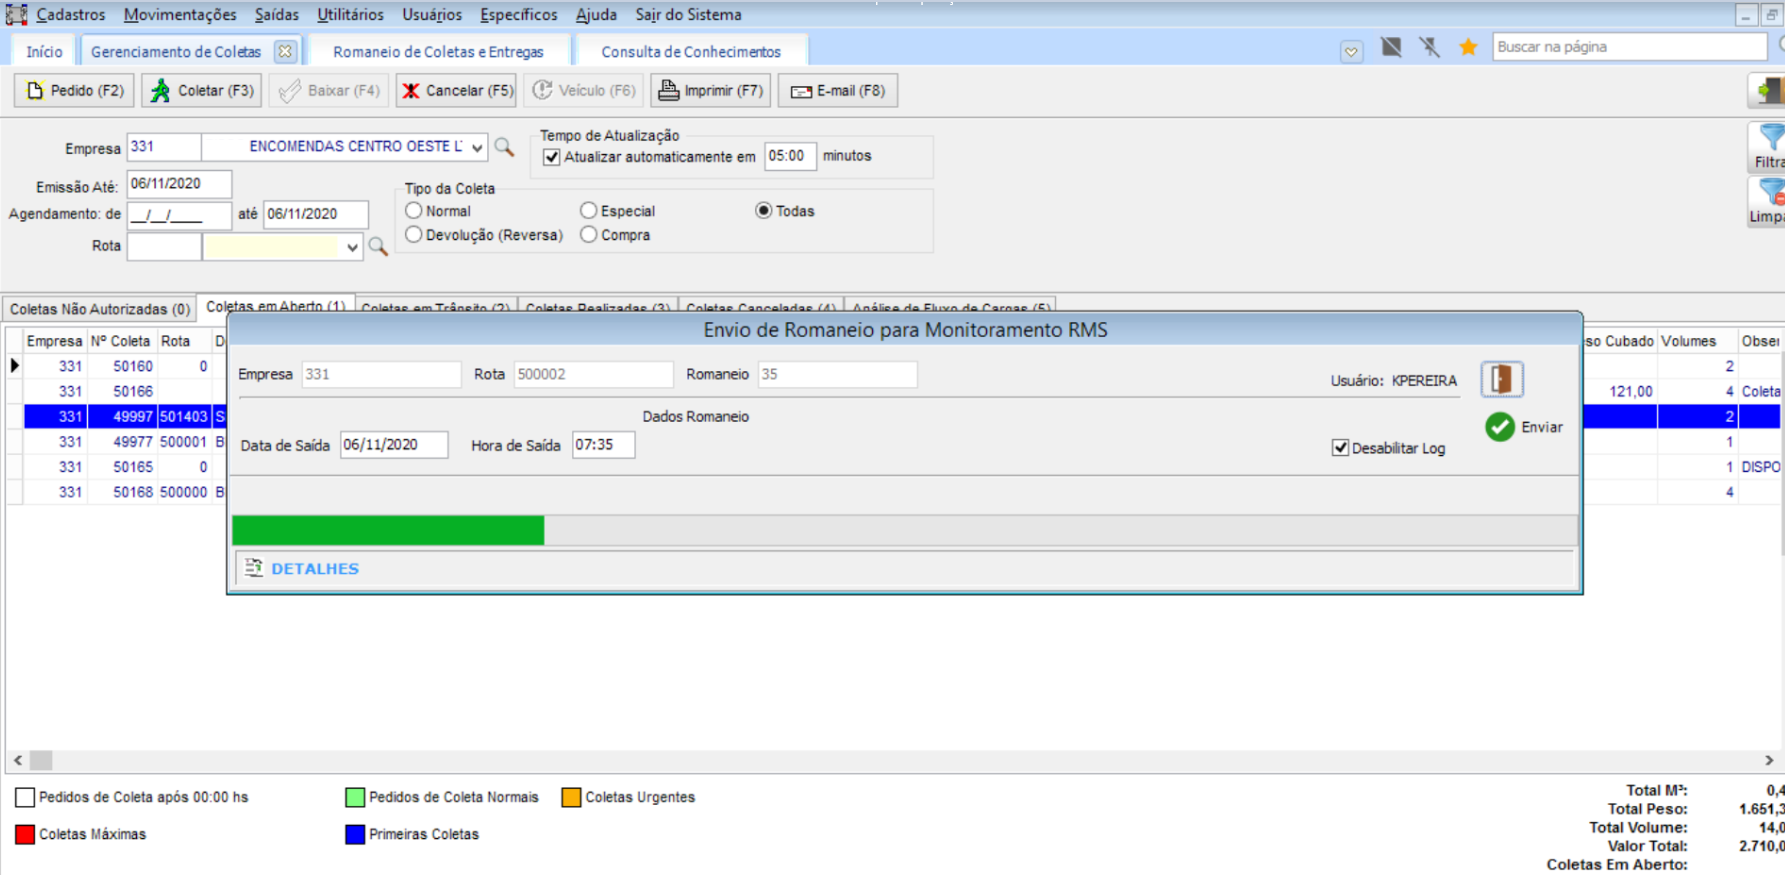Click the horizontal scrollbar thumb under the grid
1785x875 pixels.
point(41,760)
